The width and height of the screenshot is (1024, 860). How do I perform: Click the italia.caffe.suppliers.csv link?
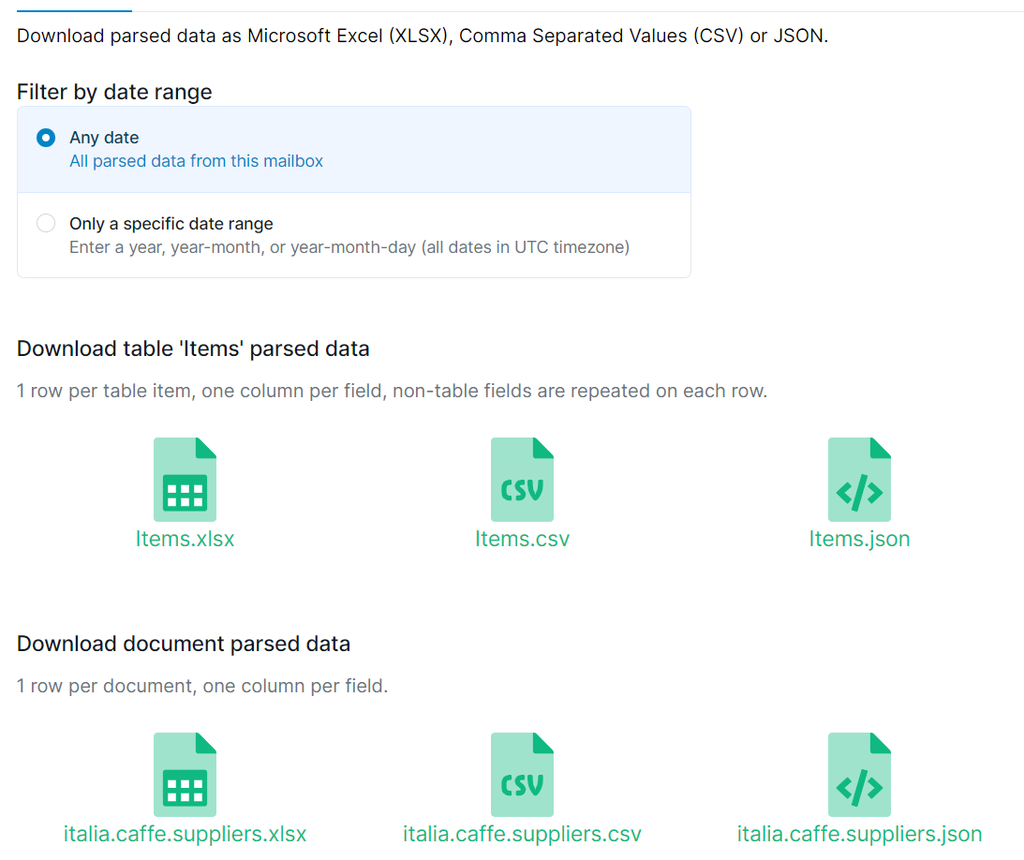pos(521,833)
